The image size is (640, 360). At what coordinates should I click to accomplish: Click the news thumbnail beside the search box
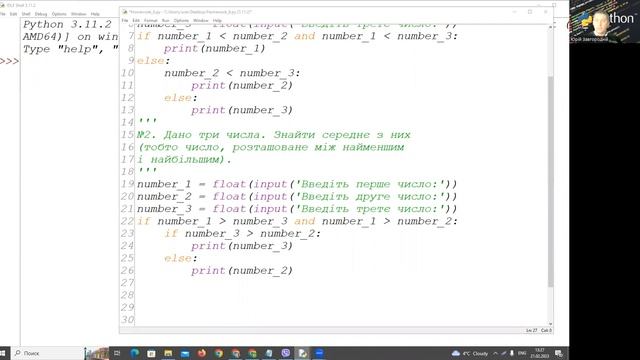click(x=96, y=353)
